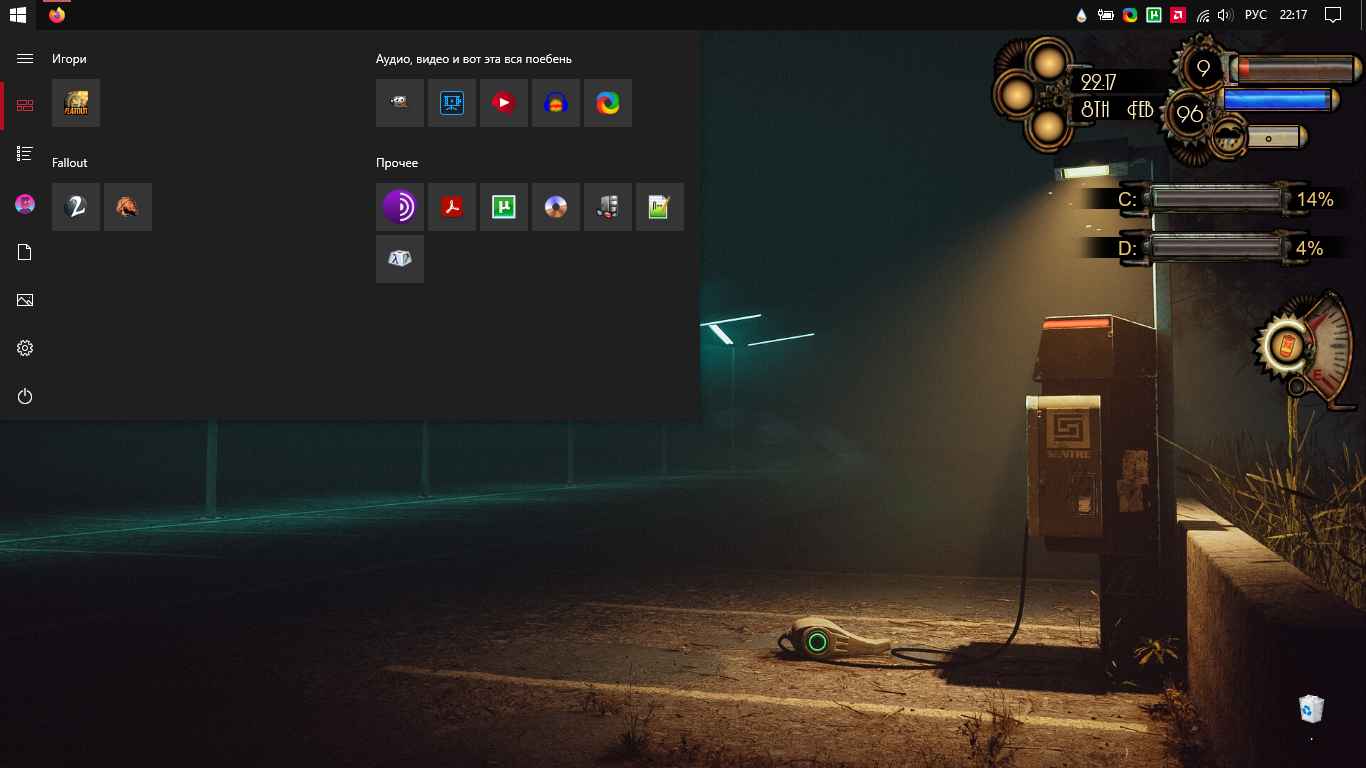The image size is (1366, 768).
Task: Click the 8TH FEB date widget
Action: coord(1117,110)
